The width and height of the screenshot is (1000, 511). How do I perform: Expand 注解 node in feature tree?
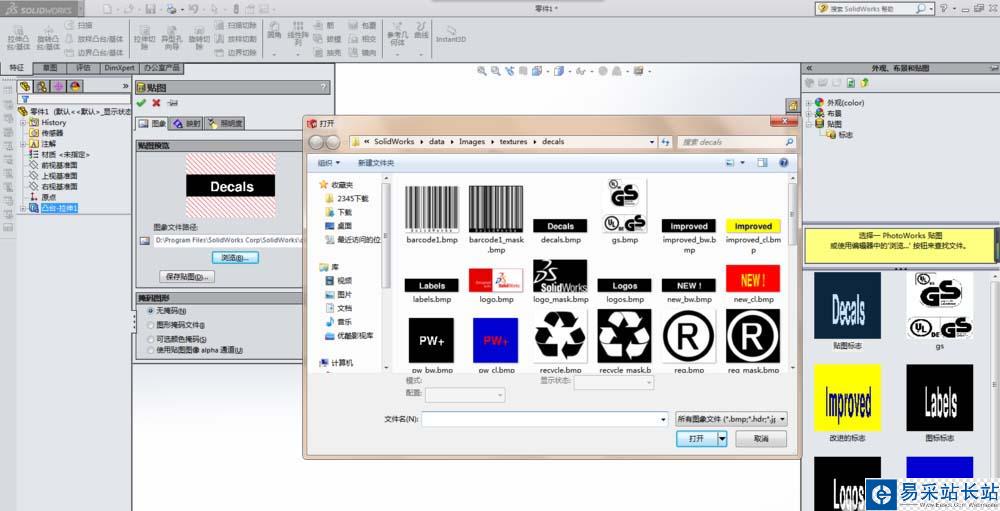tap(23, 144)
